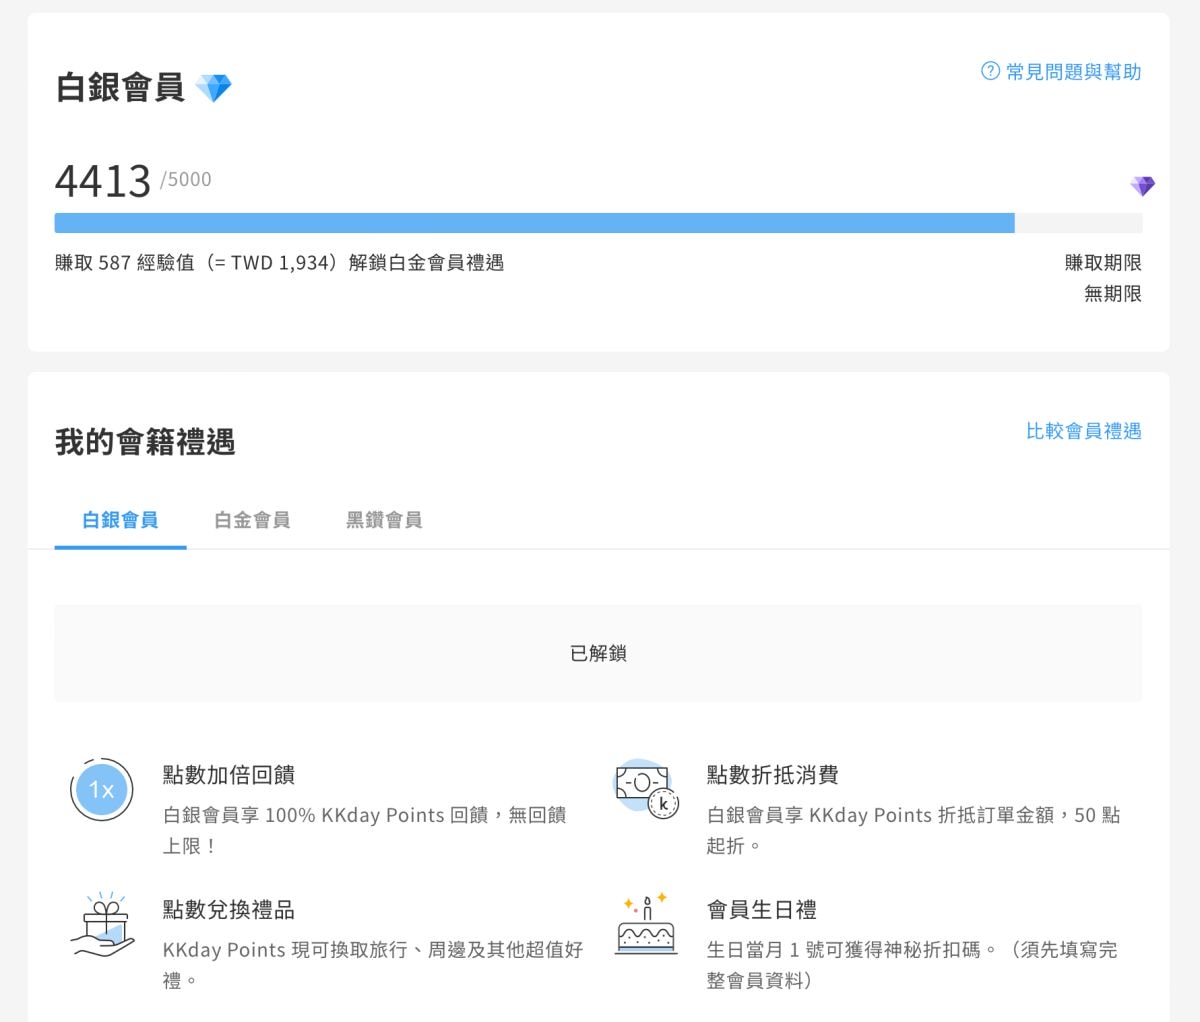Click the 1x points multiplier icon
1200x1022 pixels.
tap(102, 790)
